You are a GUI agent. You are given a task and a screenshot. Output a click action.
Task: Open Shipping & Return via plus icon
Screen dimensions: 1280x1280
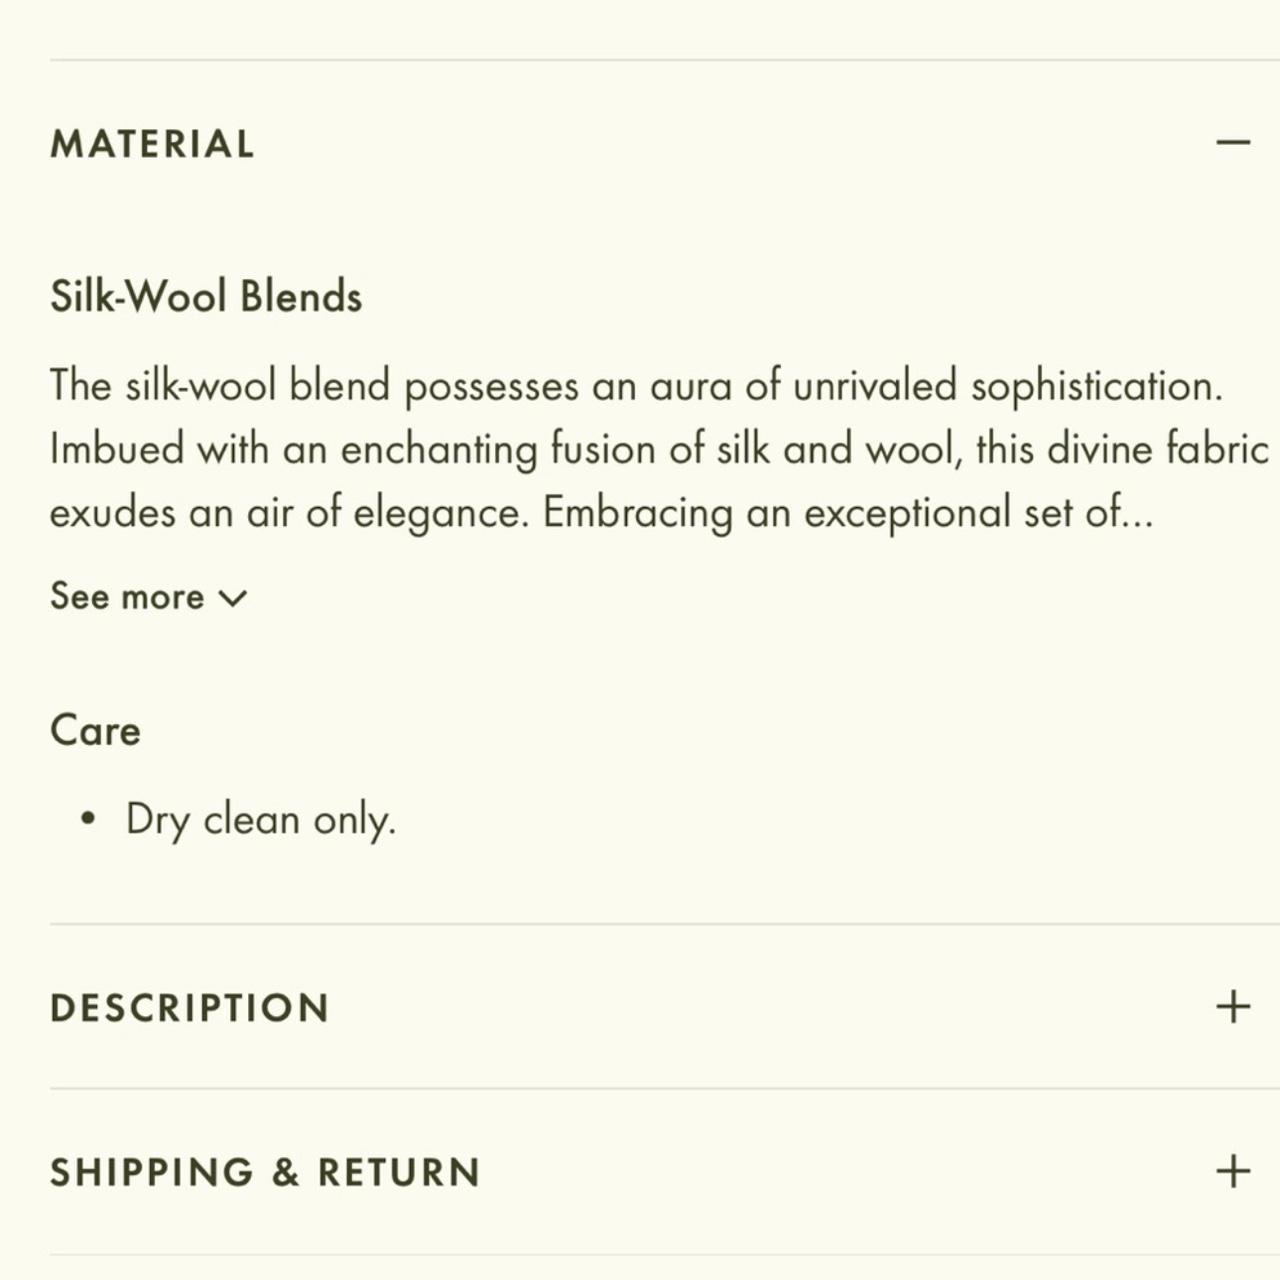[1233, 1171]
